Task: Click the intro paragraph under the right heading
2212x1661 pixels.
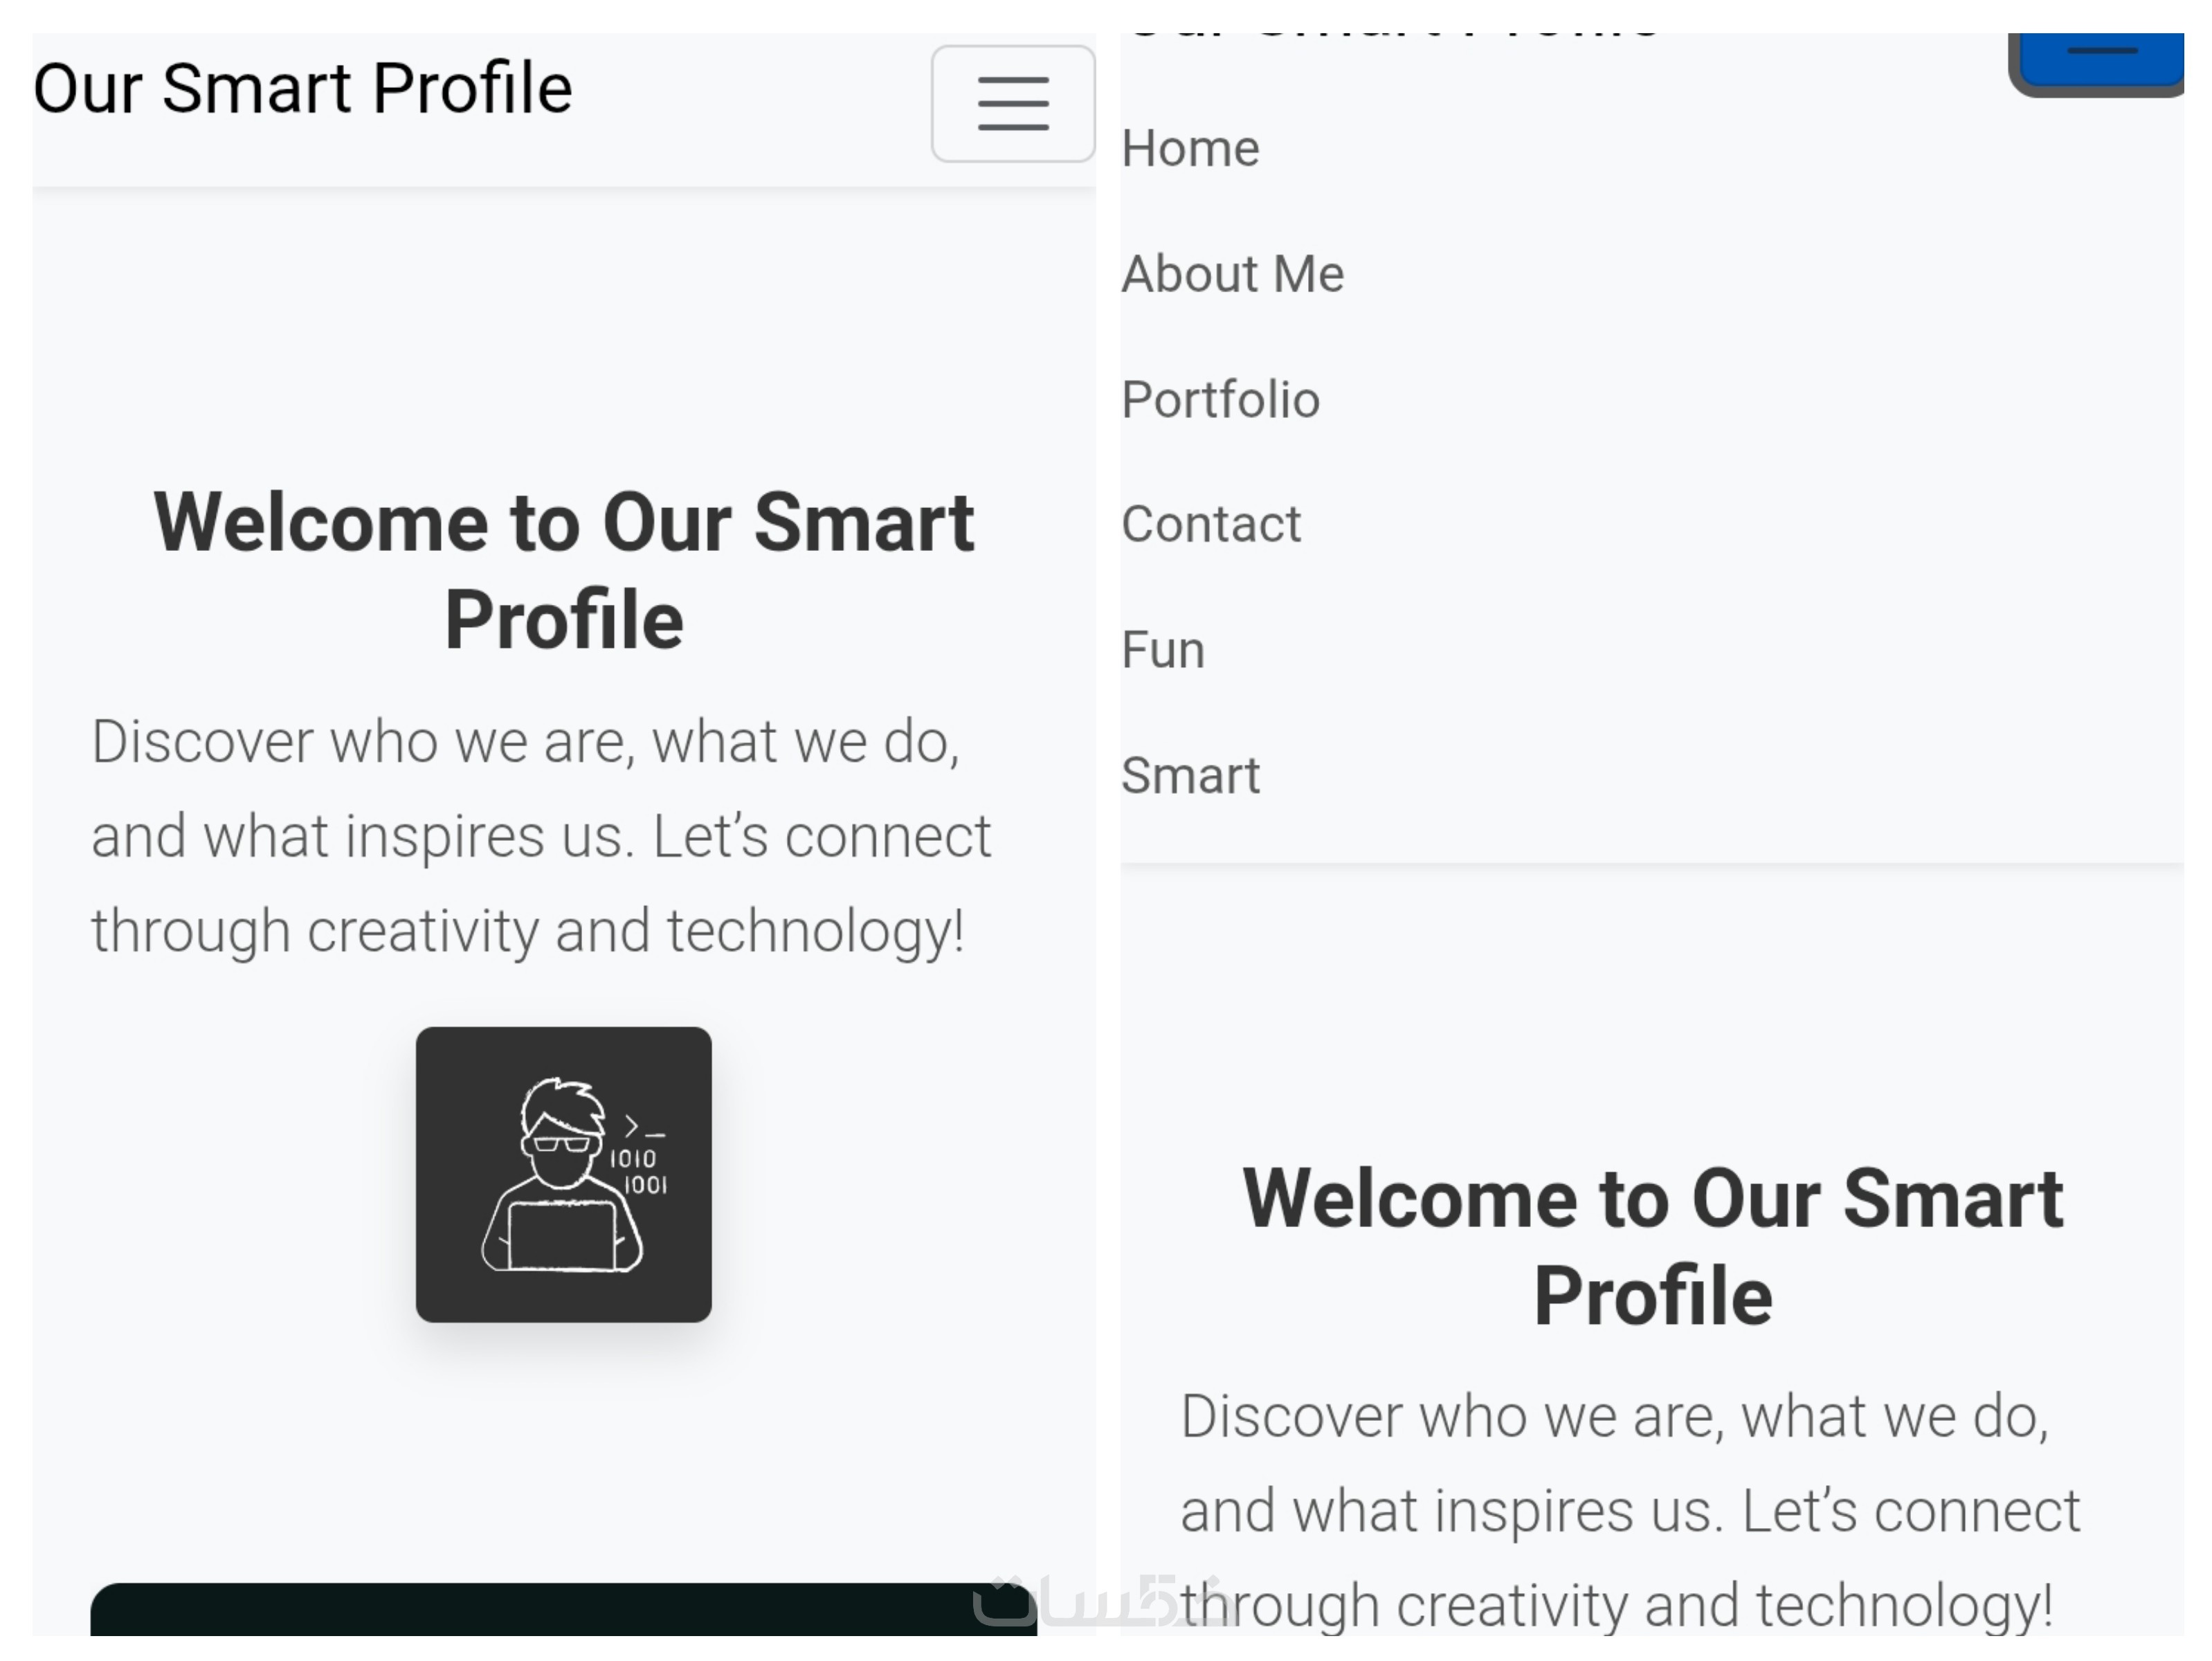Action: (x=1630, y=1510)
